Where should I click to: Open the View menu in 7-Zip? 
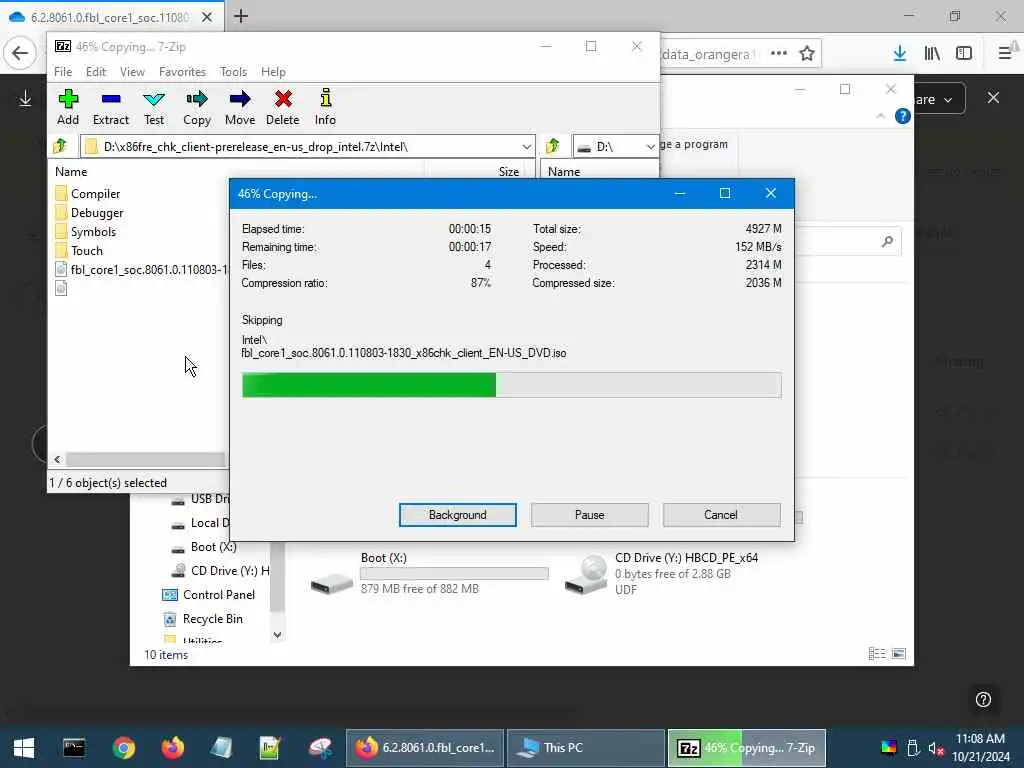coord(132,72)
